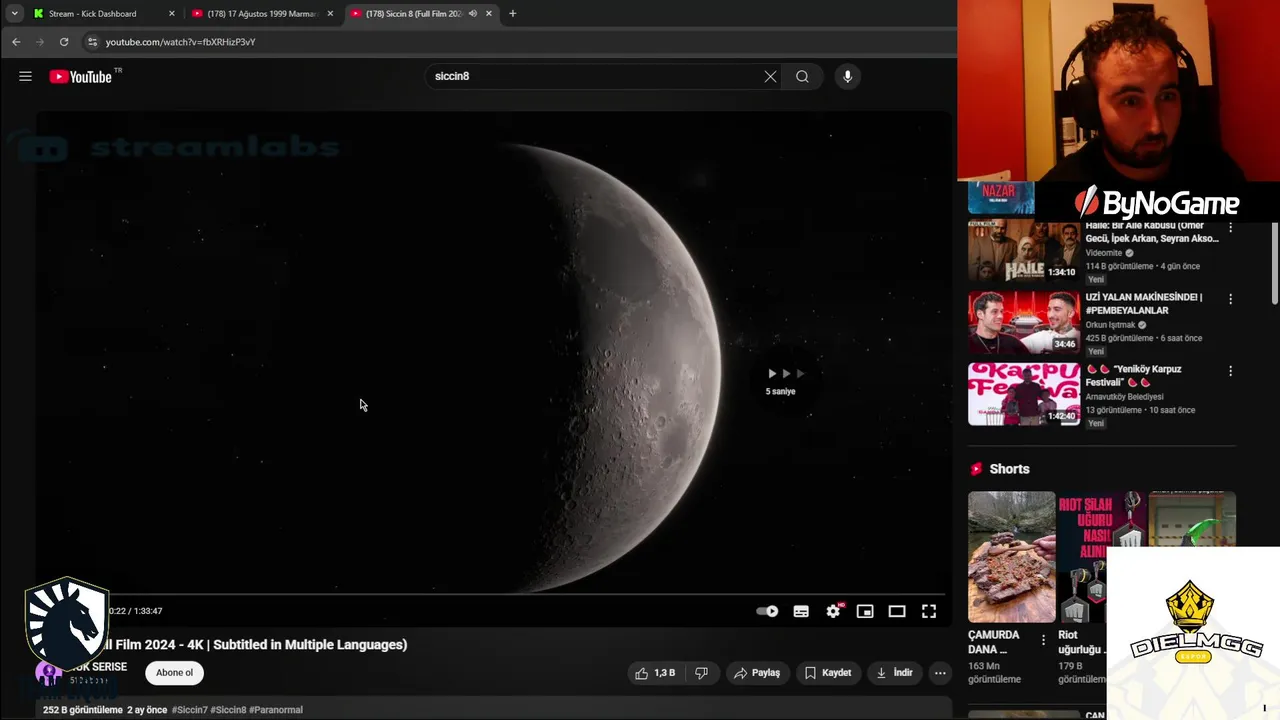The height and width of the screenshot is (720, 1280).
Task: Visit Arnavutköy Belediyesi channel
Action: click(1125, 397)
